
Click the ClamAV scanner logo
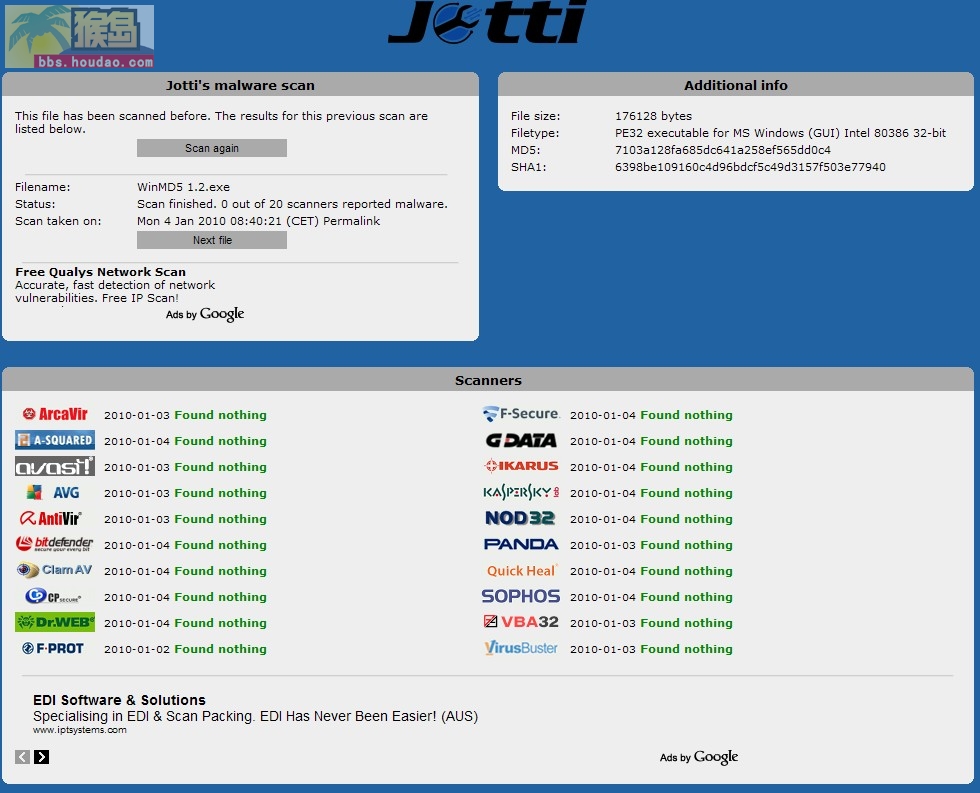point(54,570)
